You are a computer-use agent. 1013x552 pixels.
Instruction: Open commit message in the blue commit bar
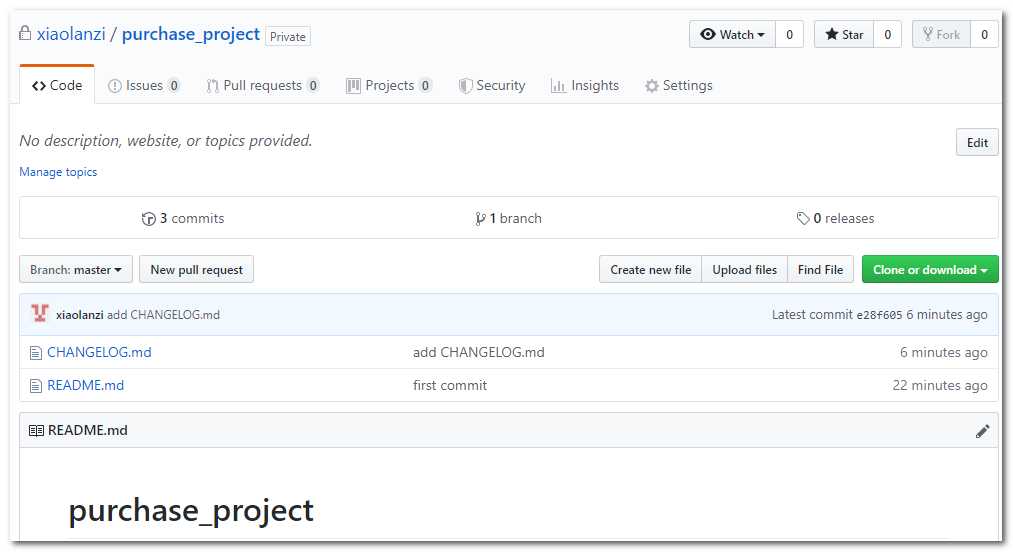[x=163, y=315]
